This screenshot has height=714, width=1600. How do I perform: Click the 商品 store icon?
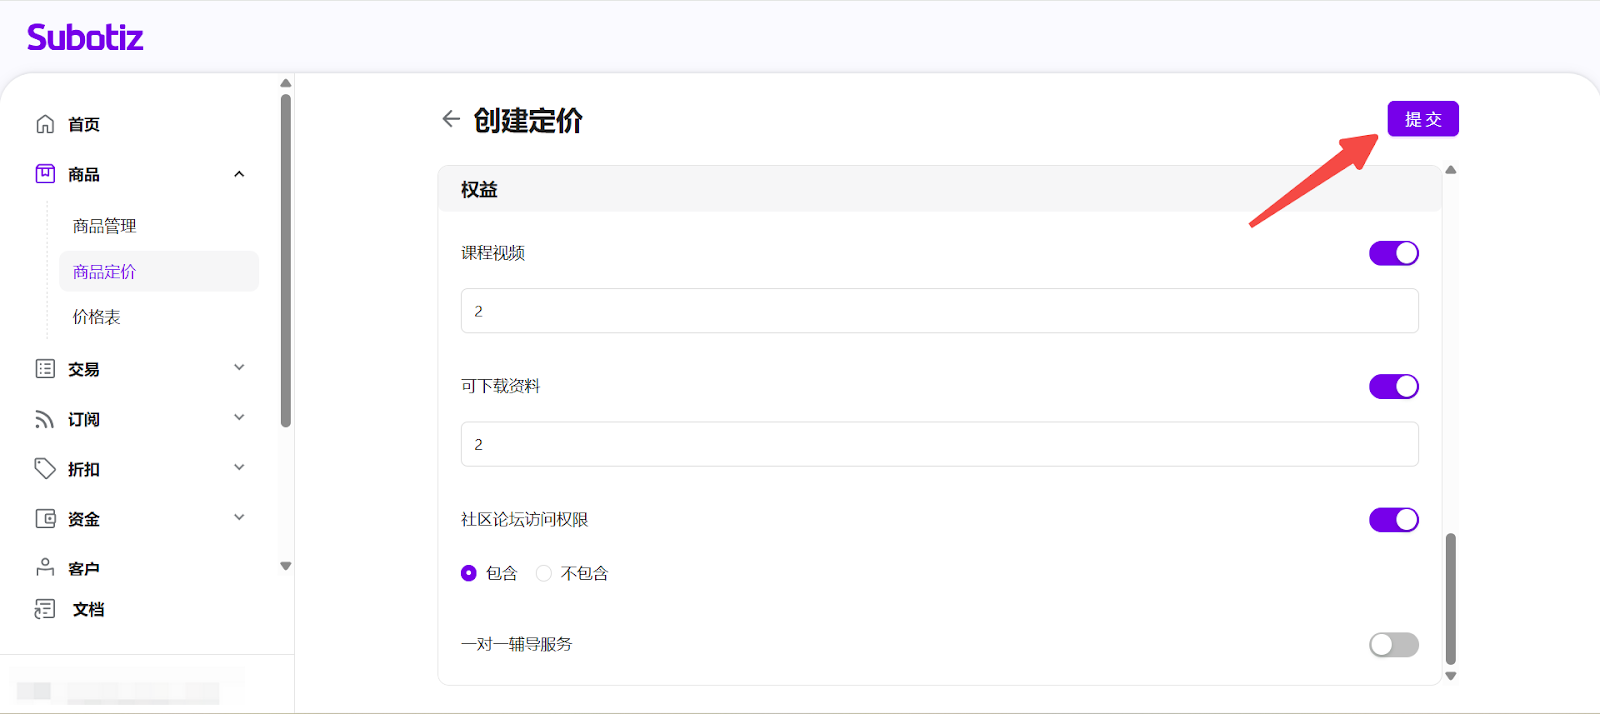point(45,174)
